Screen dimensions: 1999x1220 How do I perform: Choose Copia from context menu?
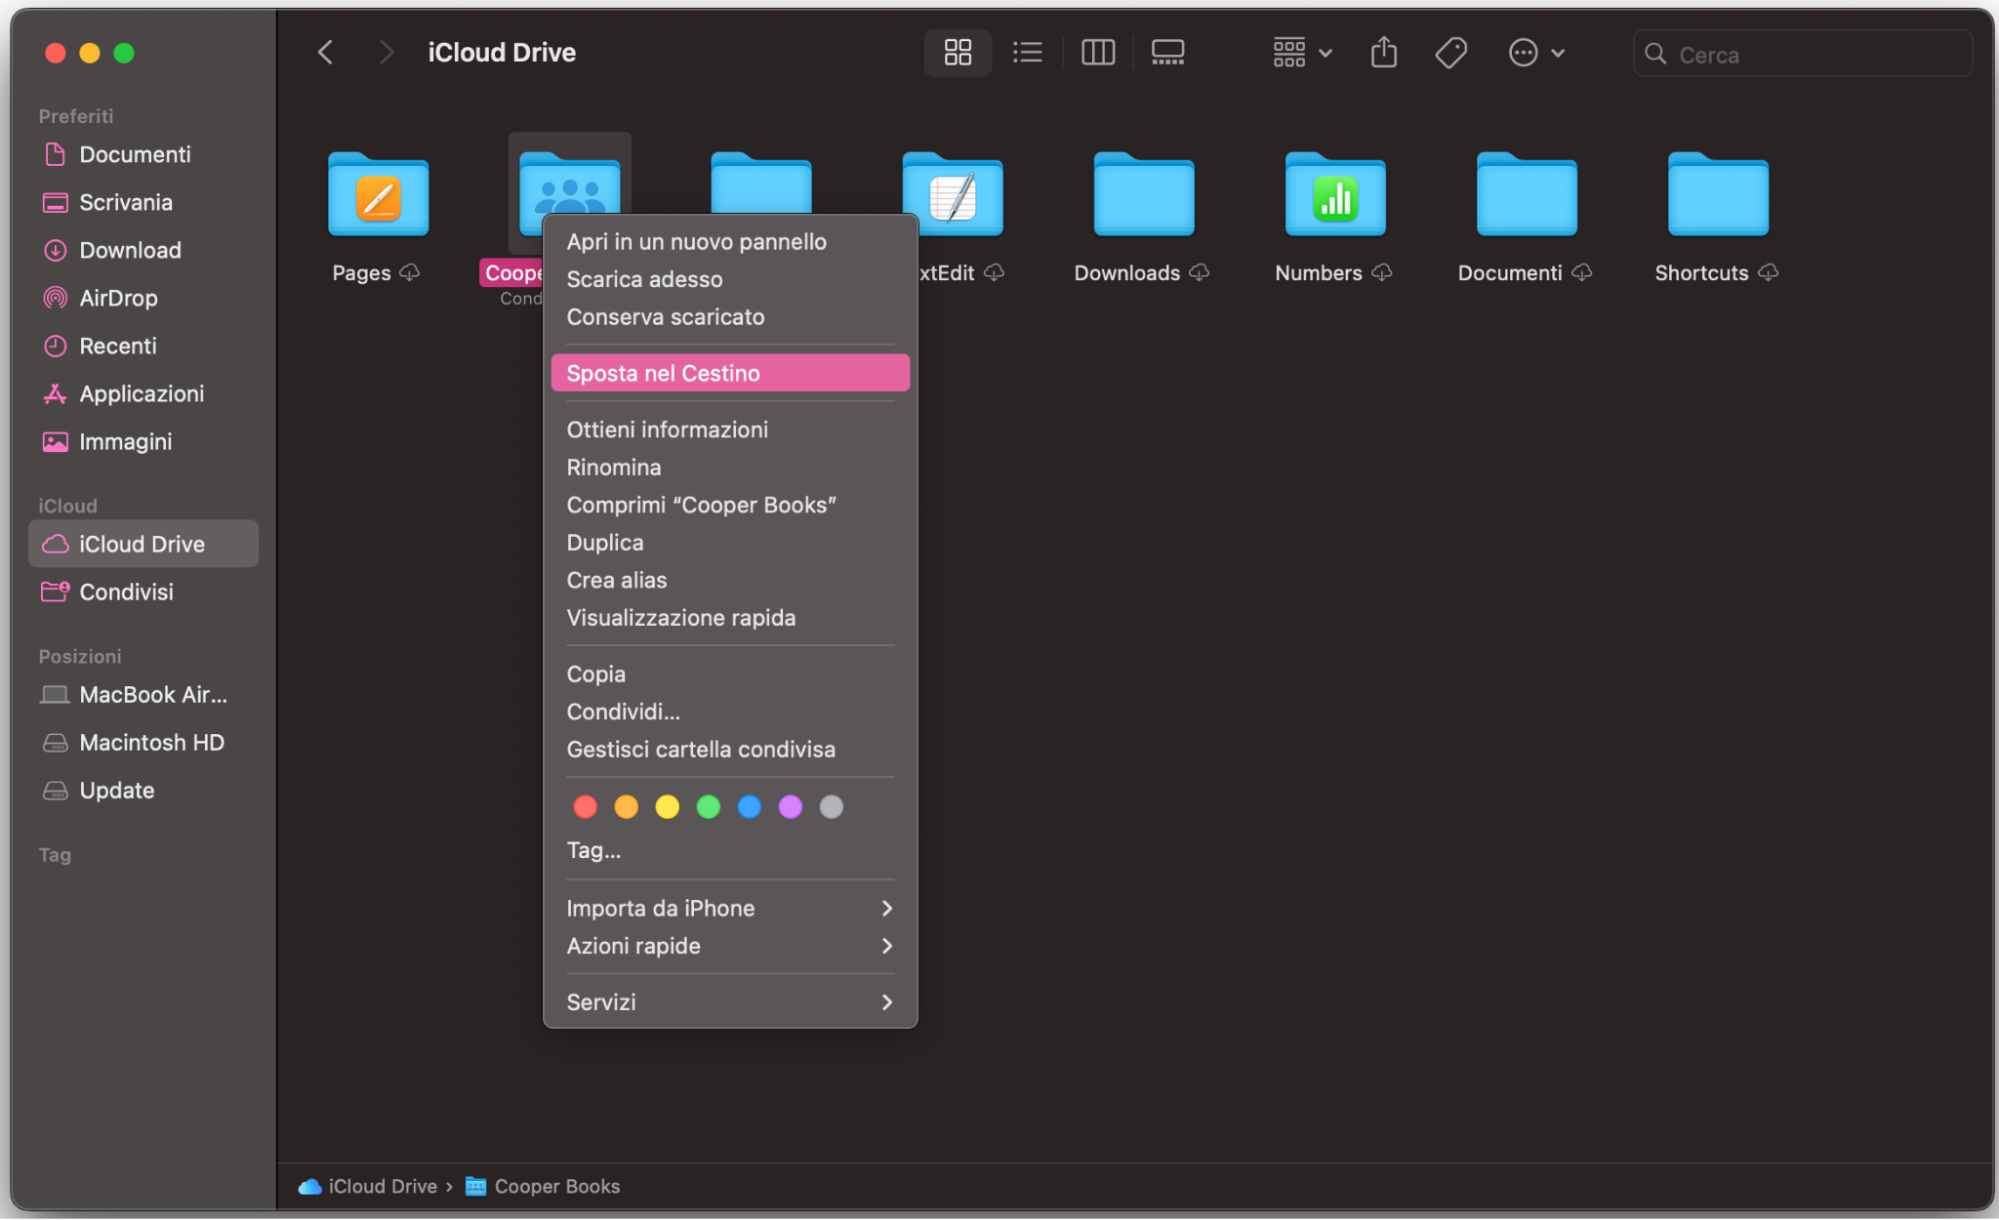[x=730, y=674]
